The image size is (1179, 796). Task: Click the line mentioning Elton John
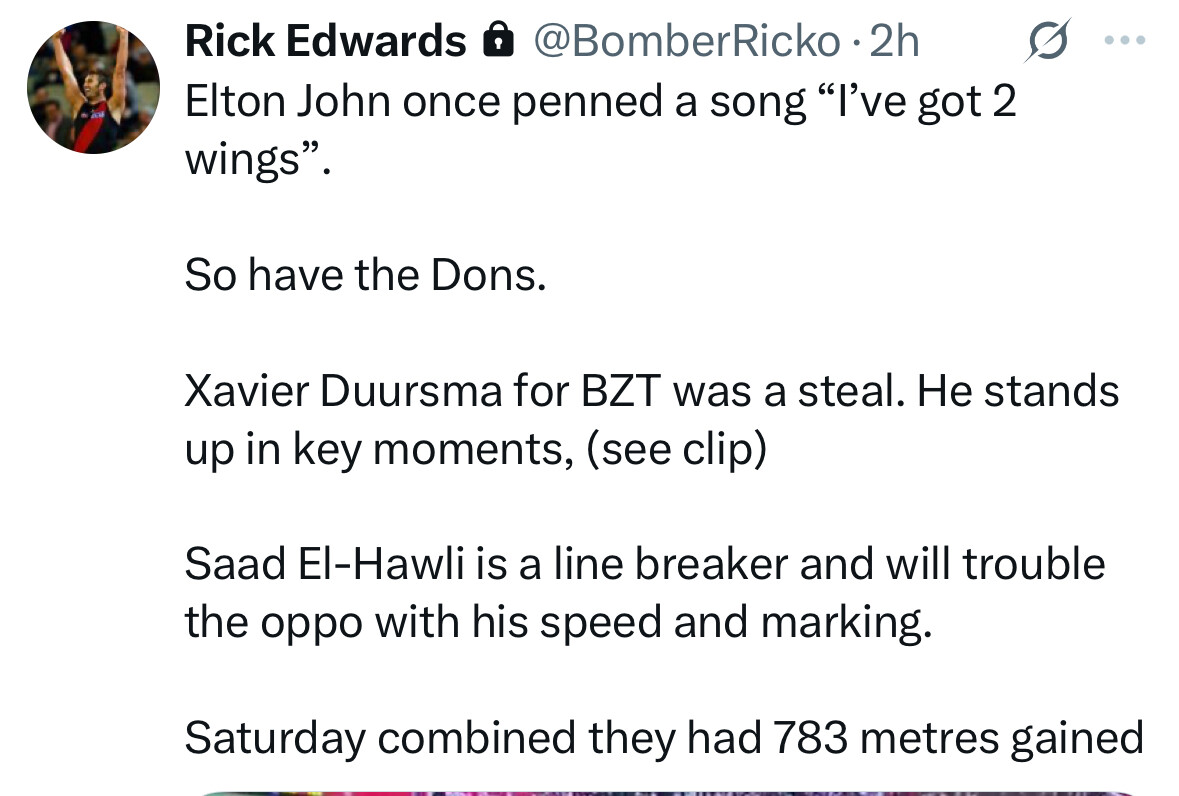pyautogui.click(x=600, y=101)
